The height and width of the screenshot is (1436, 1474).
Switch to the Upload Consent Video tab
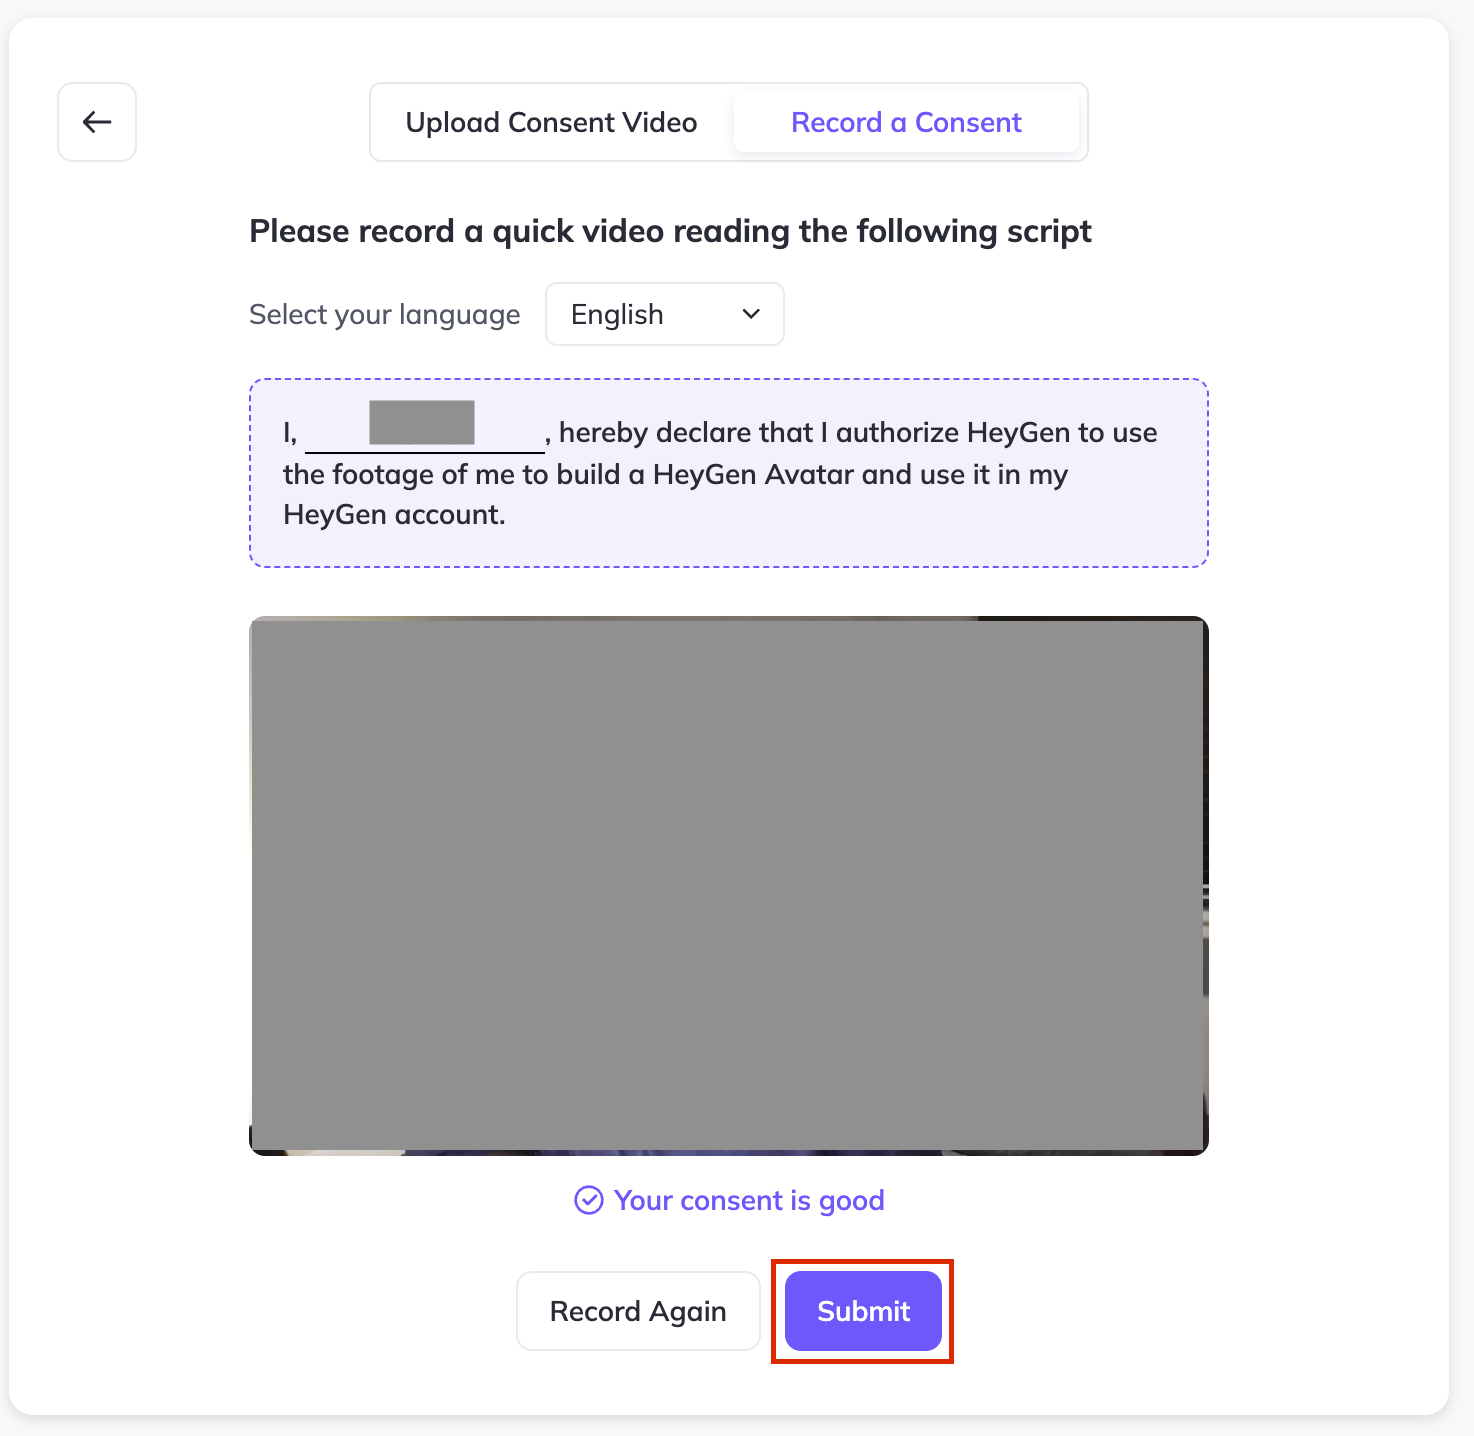click(551, 122)
